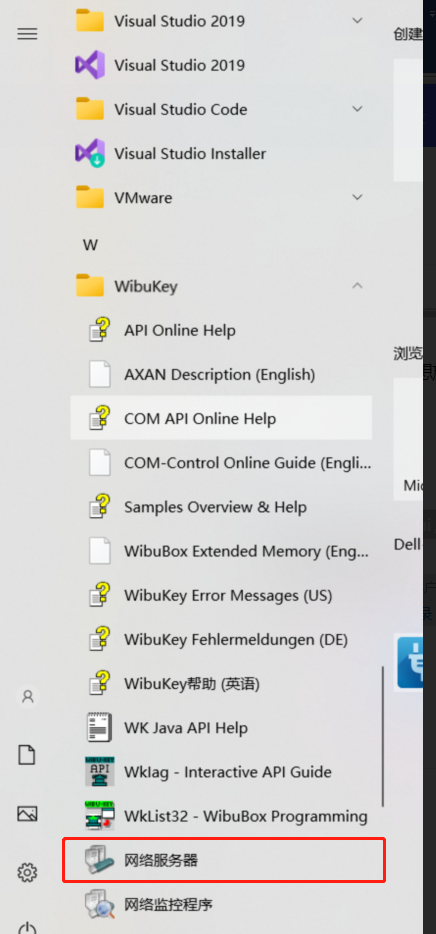Open WK Java API Help icon
The image size is (436, 934).
tap(99, 728)
